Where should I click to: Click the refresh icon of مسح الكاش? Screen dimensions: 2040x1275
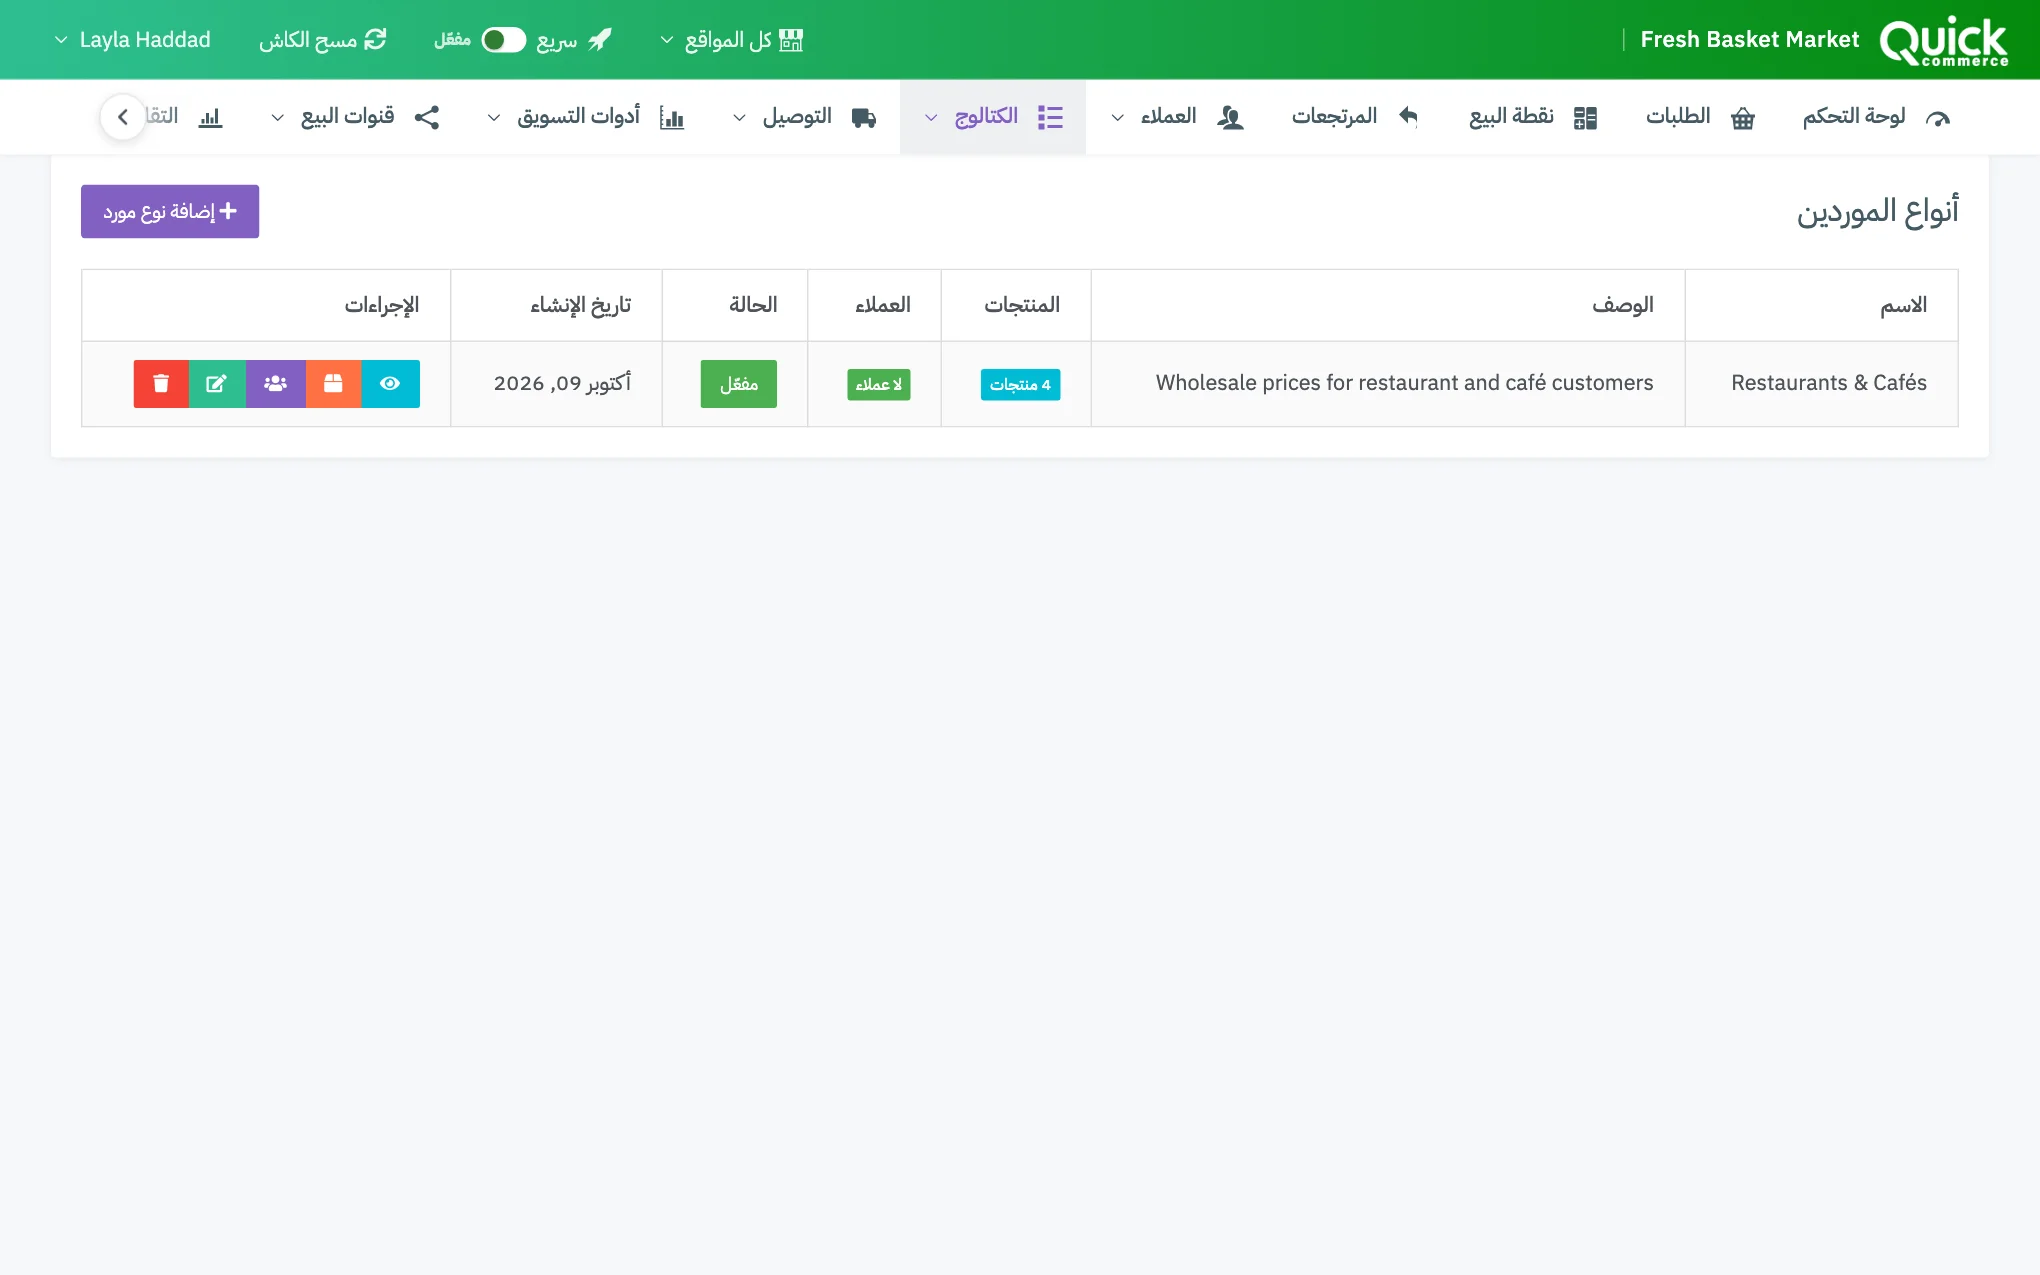(375, 40)
